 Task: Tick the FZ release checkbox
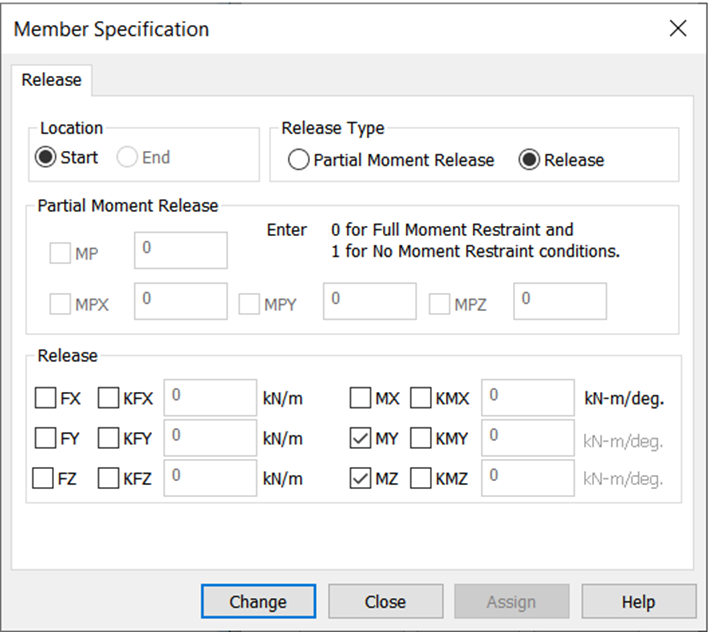point(43,478)
